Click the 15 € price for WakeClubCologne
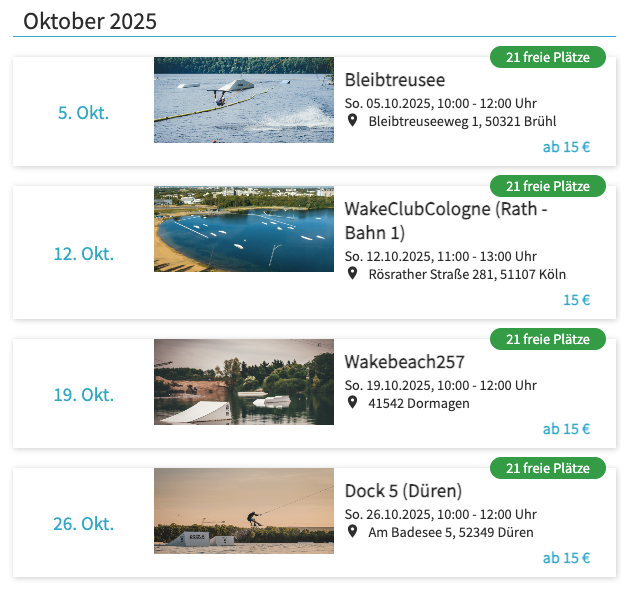The width and height of the screenshot is (632, 593). tap(576, 300)
